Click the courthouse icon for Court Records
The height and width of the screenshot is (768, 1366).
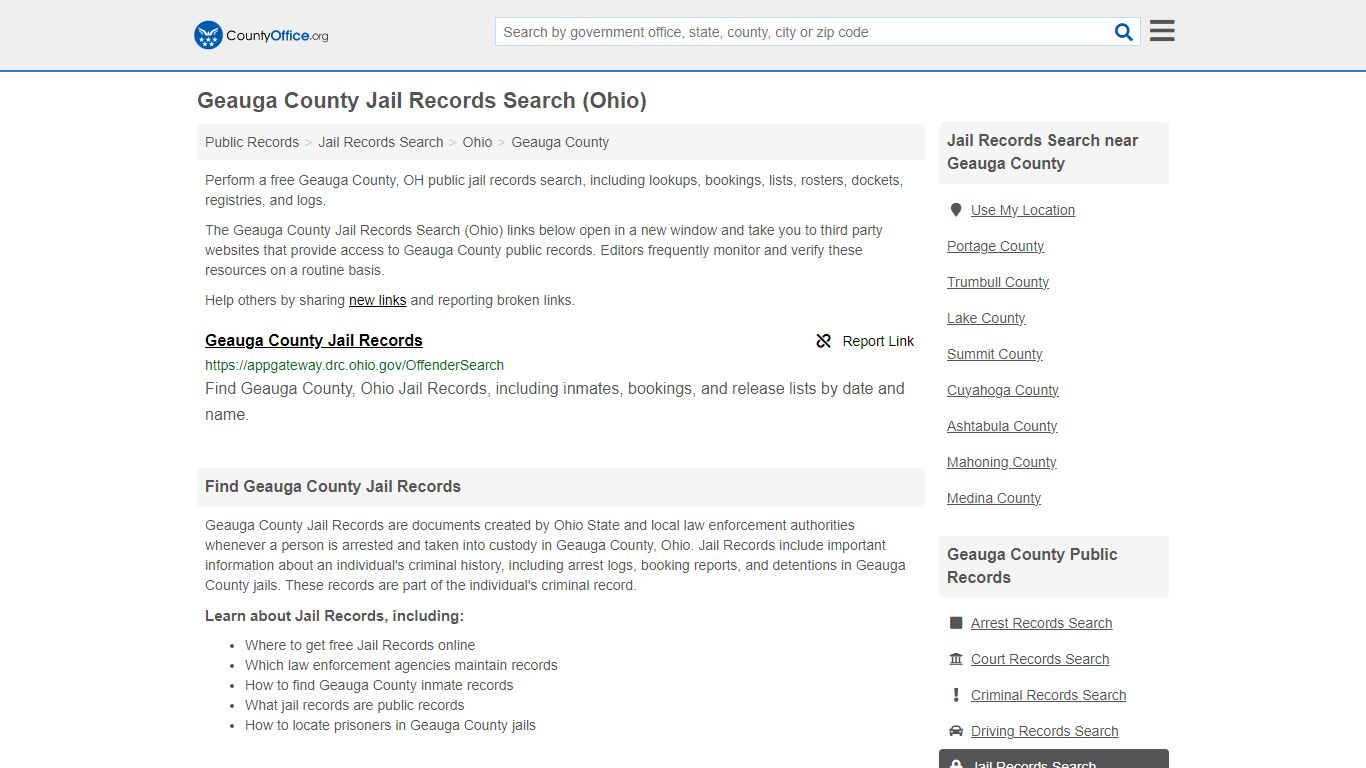click(x=955, y=659)
